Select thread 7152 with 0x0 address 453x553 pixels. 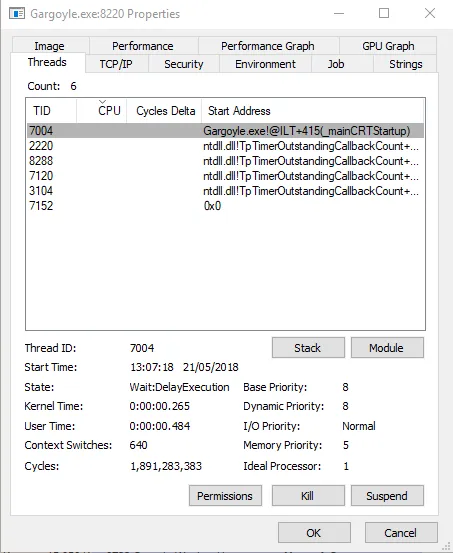pos(225,206)
